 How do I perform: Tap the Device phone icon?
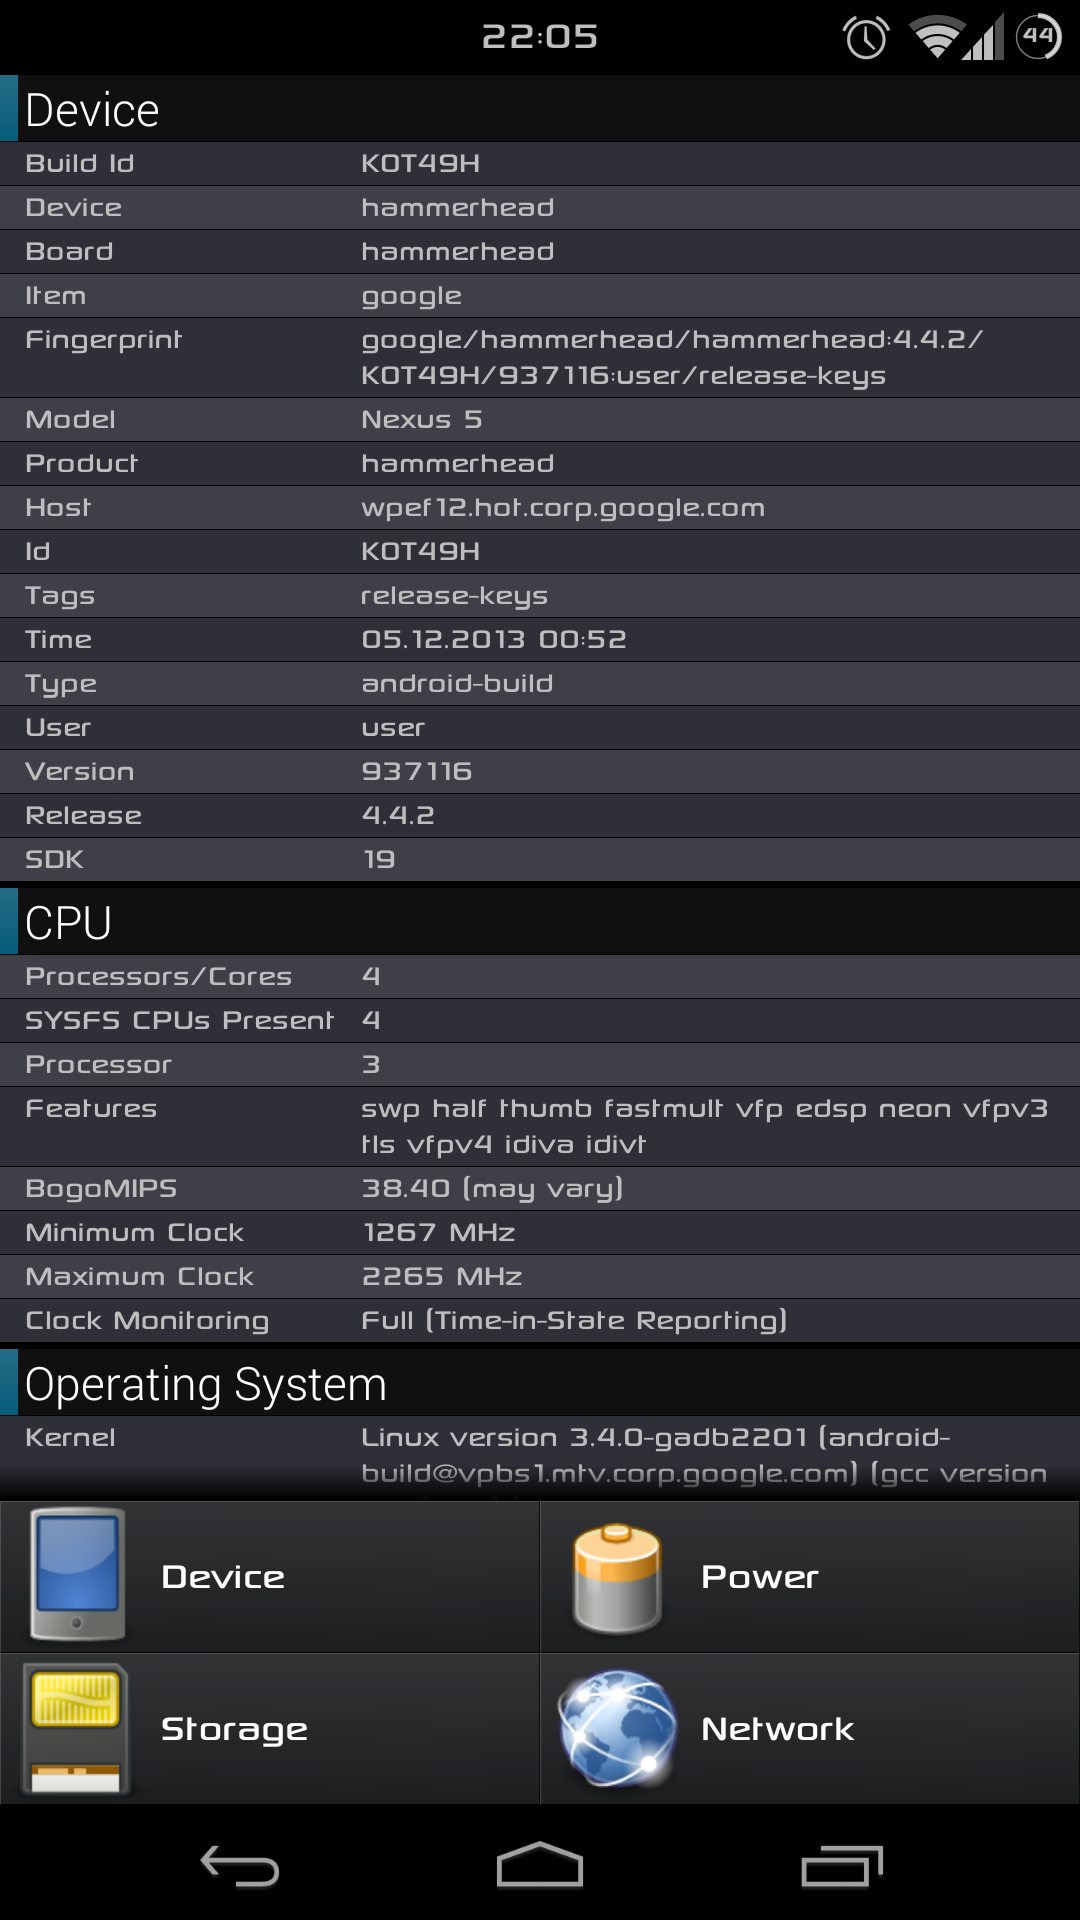77,1575
